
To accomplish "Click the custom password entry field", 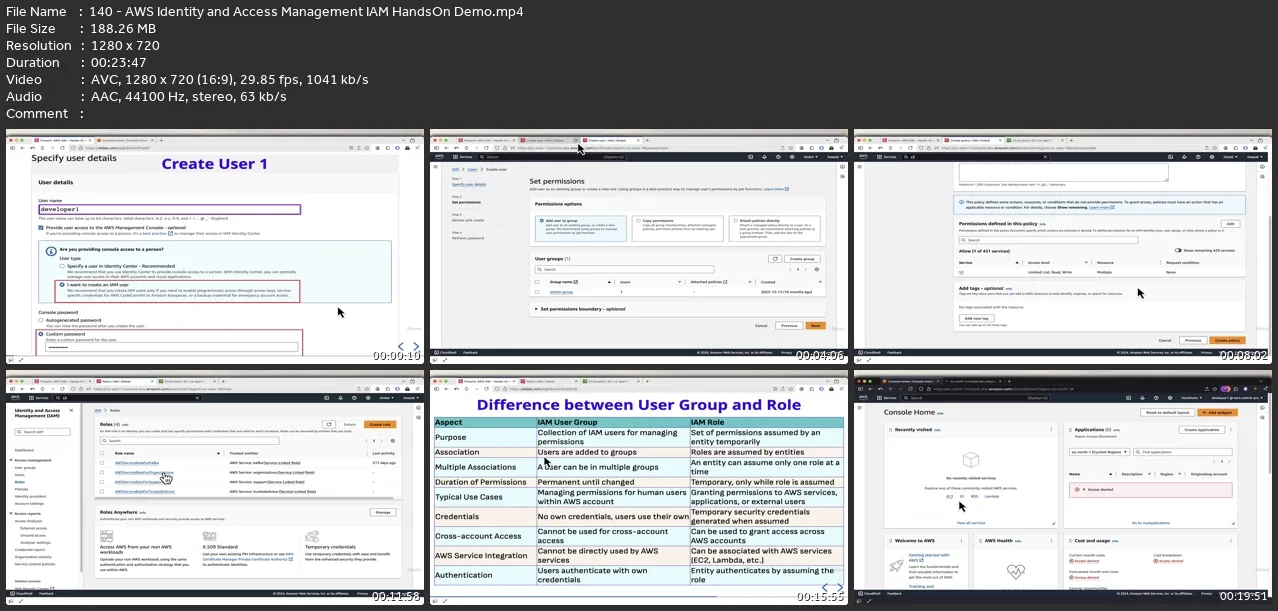I will point(172,347).
